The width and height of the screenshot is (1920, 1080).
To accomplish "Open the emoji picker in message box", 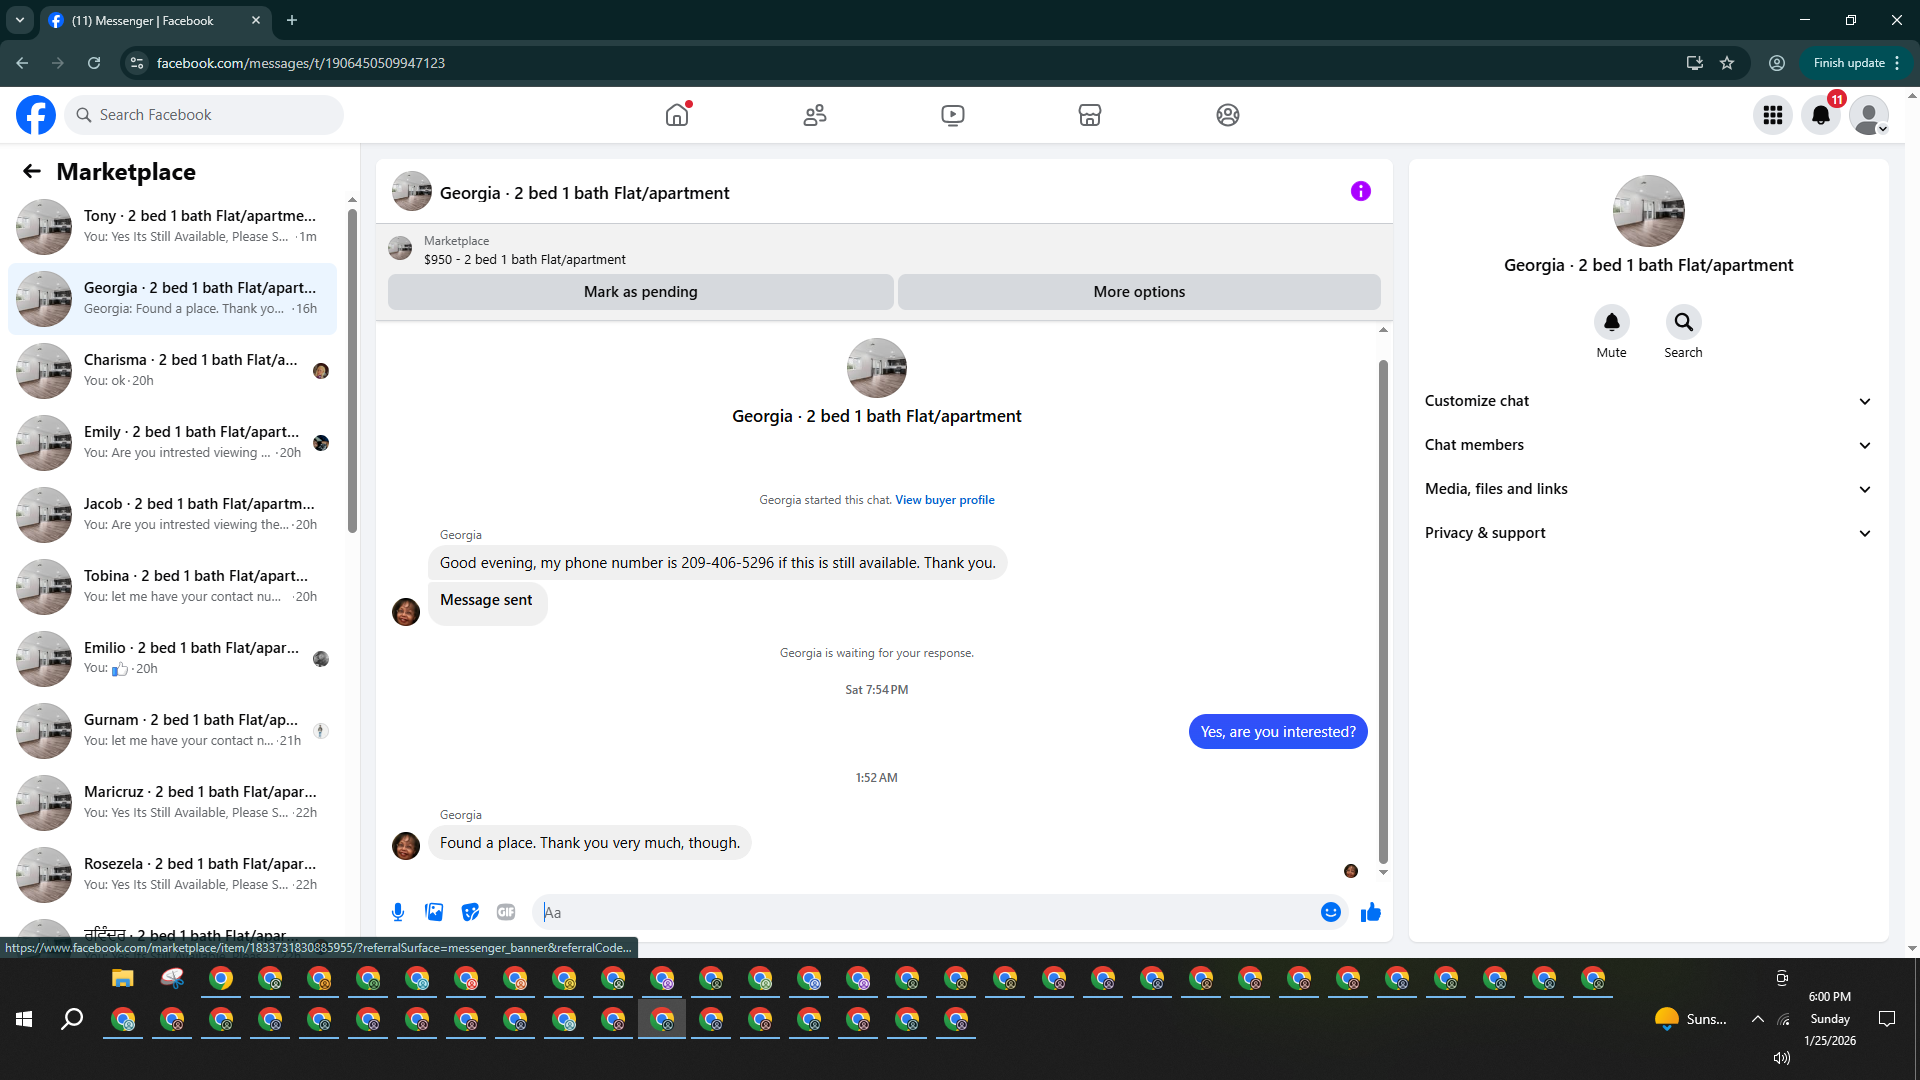I will point(1331,912).
